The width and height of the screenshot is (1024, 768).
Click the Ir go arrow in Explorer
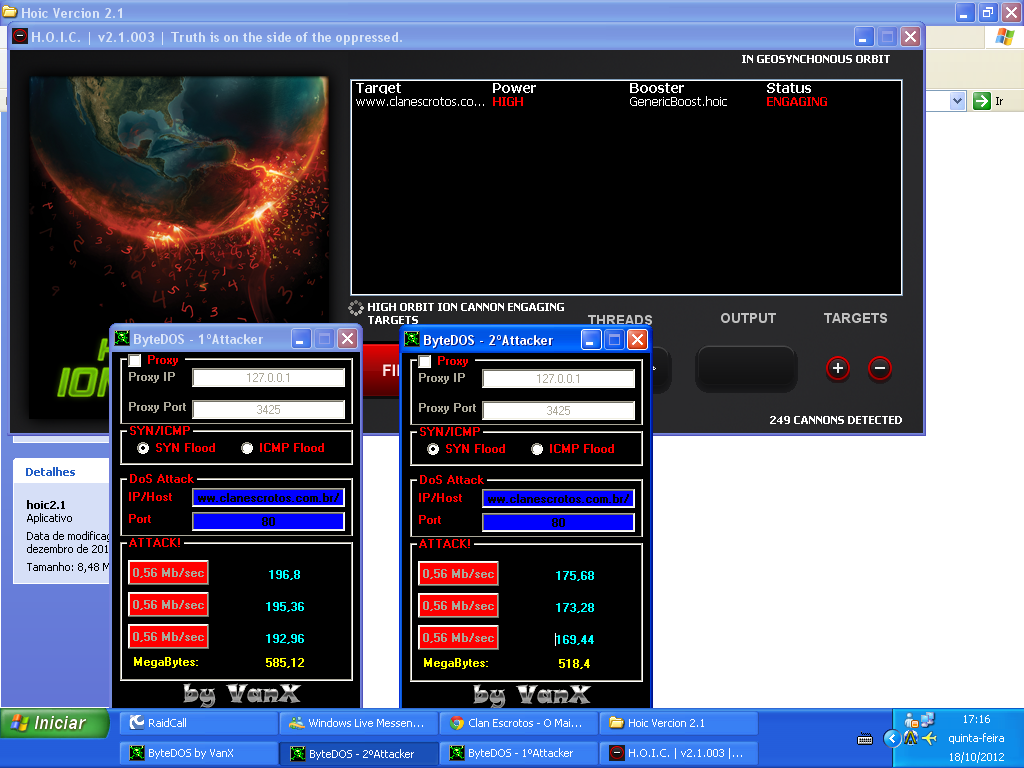point(982,101)
